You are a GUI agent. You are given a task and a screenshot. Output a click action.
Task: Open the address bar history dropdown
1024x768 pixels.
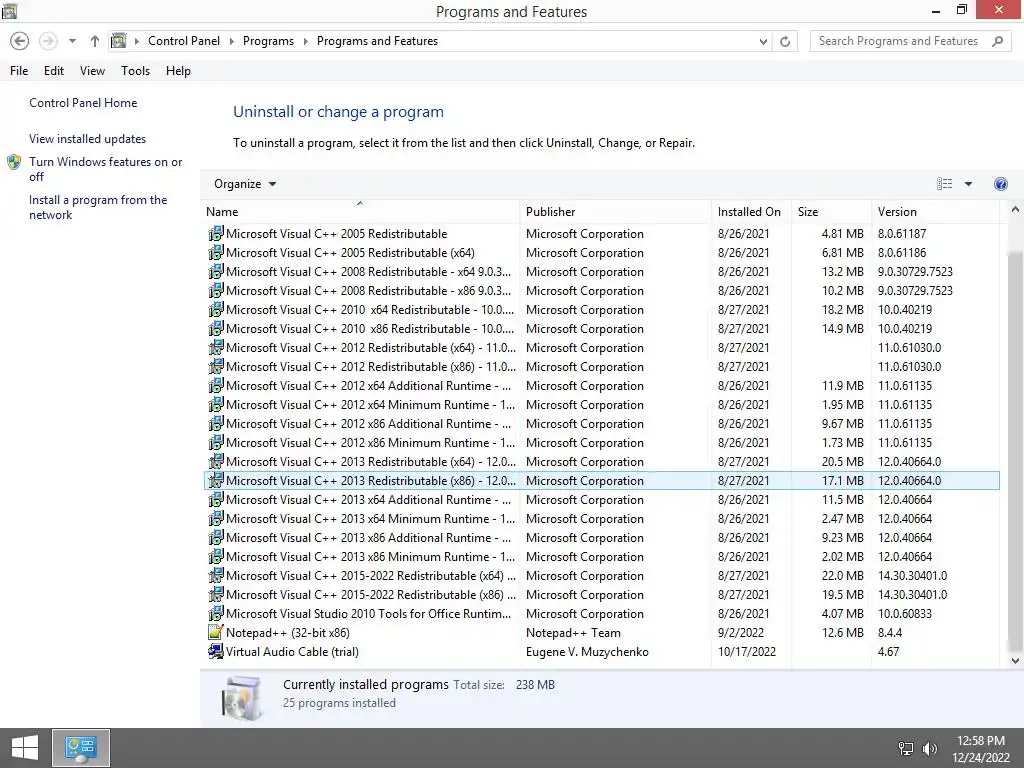tap(763, 42)
